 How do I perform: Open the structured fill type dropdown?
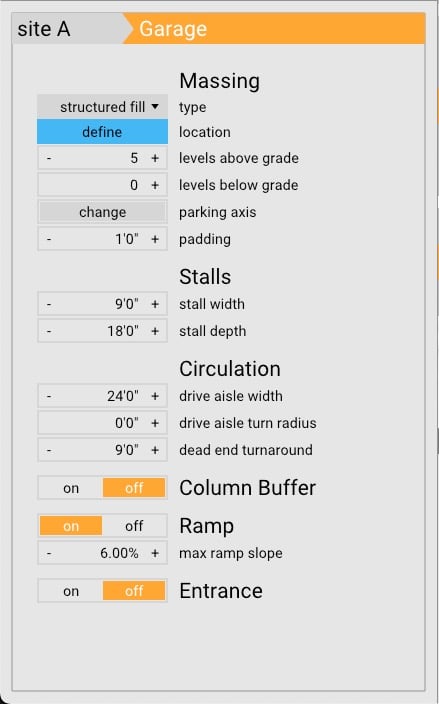click(102, 107)
